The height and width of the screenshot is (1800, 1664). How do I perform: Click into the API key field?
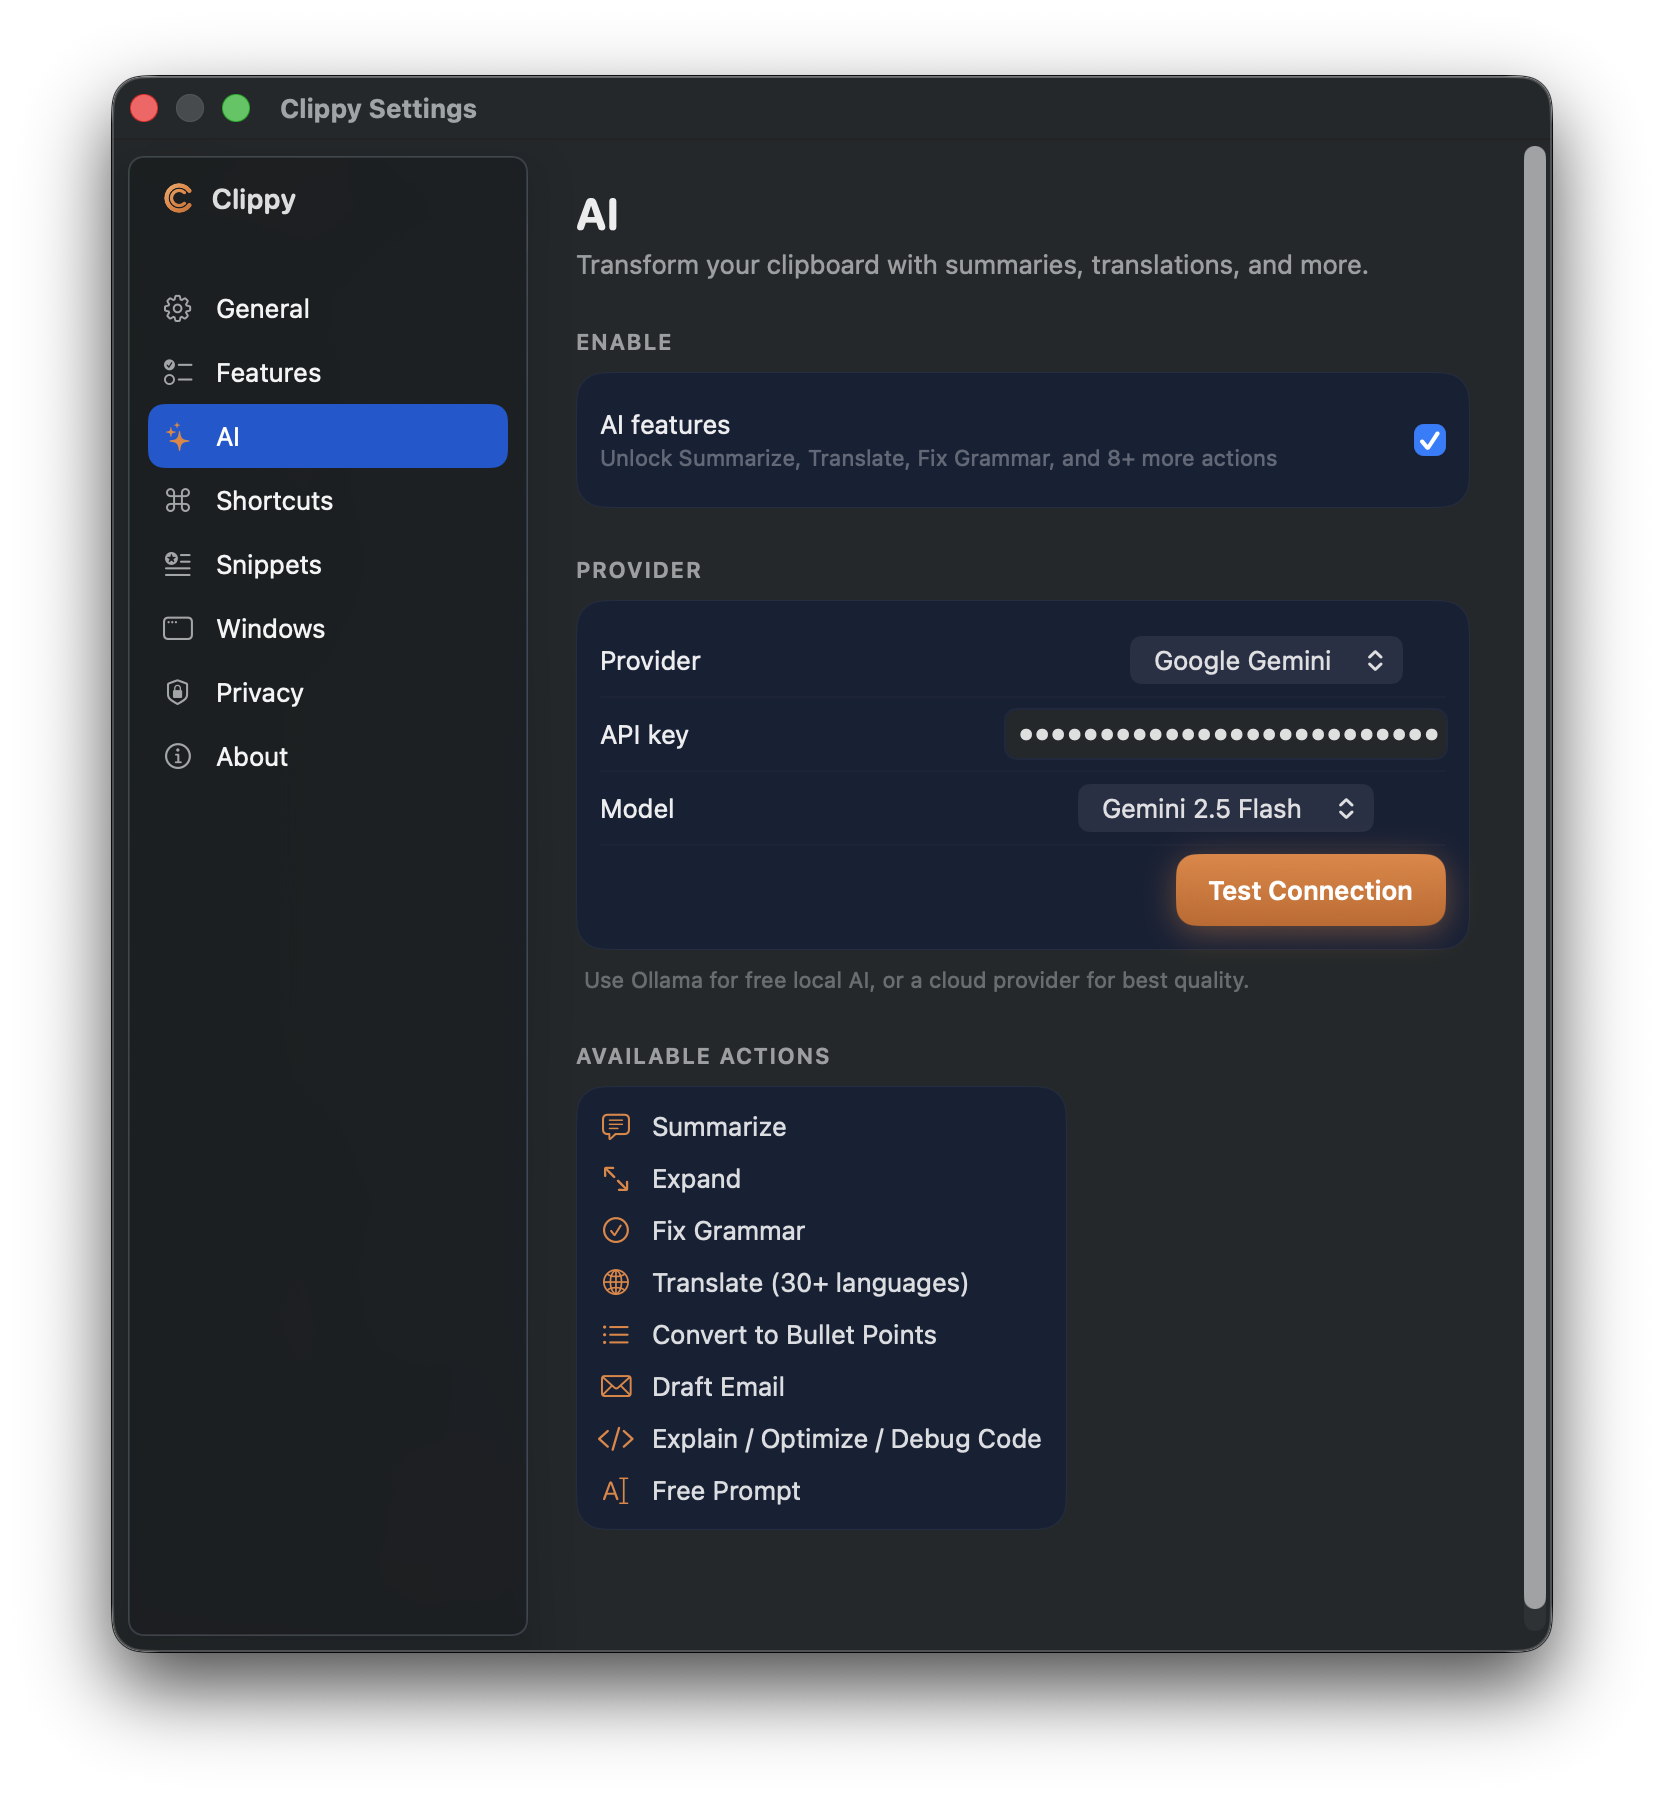click(1226, 734)
